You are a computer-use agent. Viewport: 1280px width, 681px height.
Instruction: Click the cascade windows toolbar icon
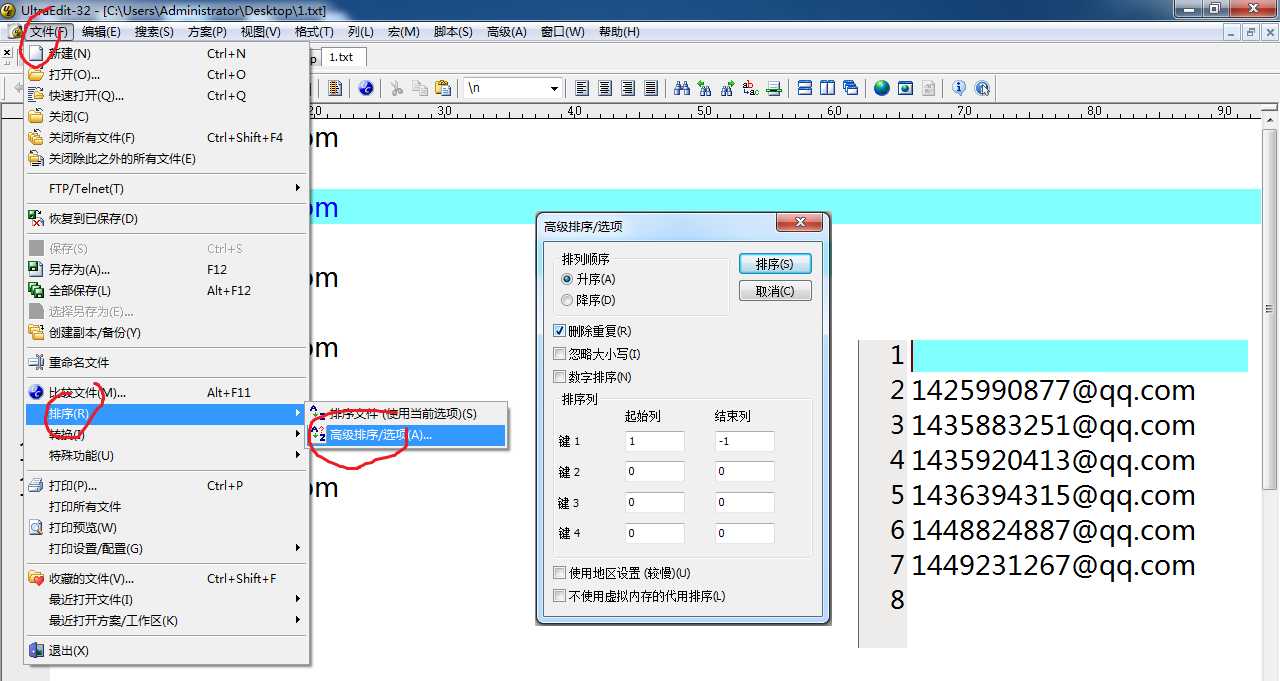point(850,88)
